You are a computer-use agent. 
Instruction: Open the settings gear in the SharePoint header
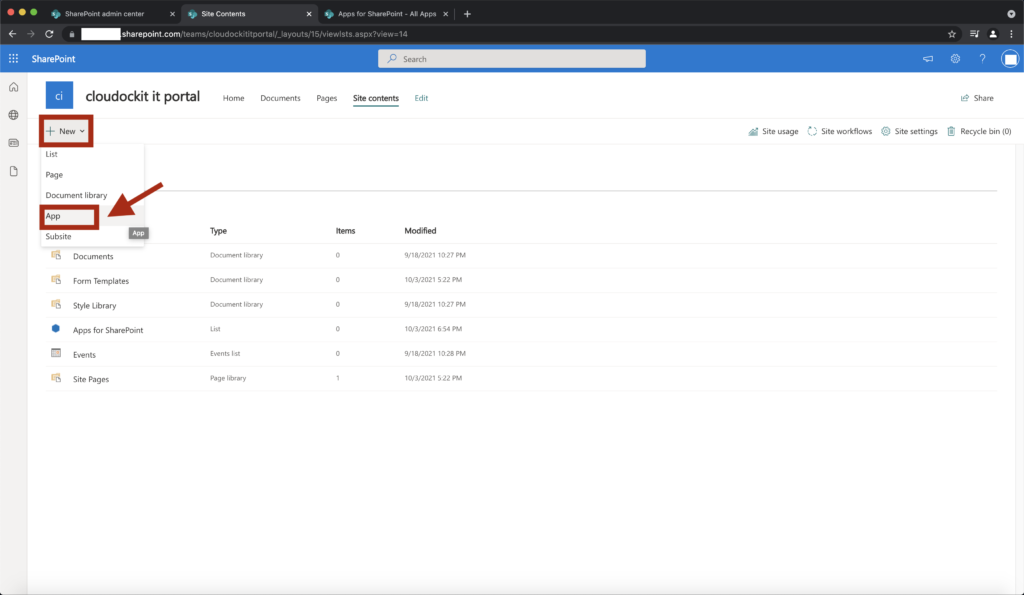(x=955, y=59)
